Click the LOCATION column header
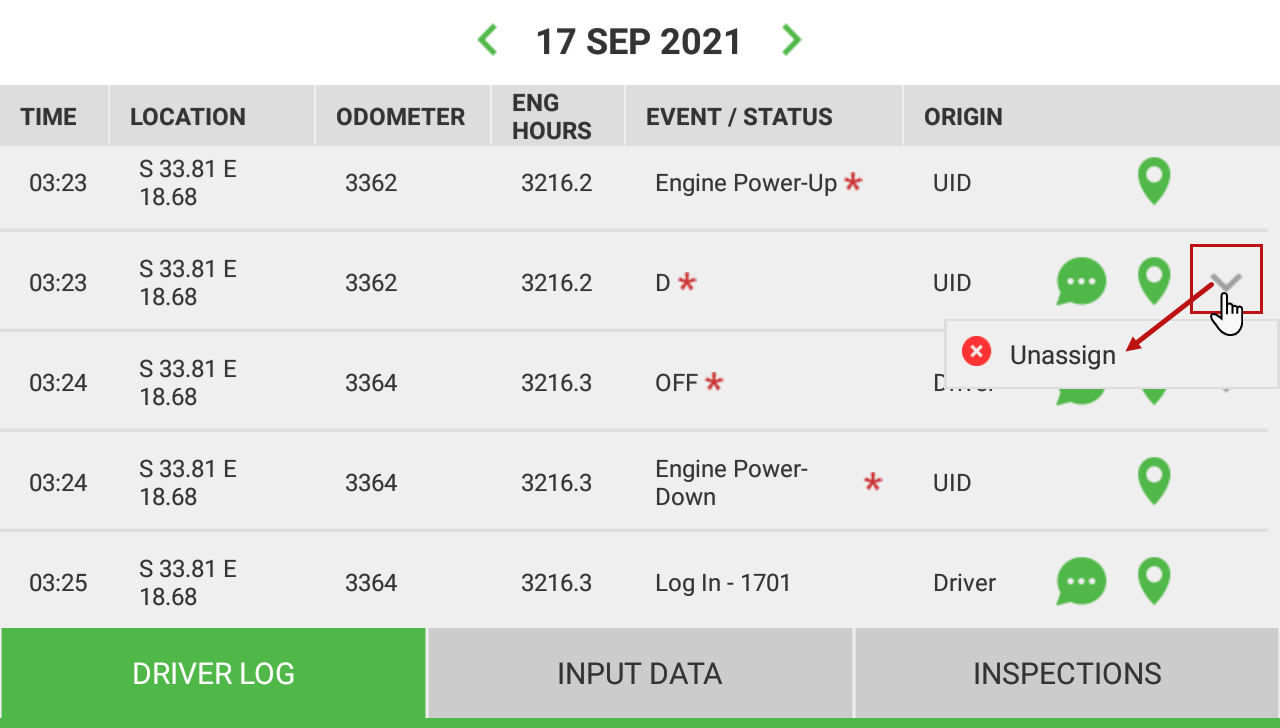The image size is (1280, 728). [188, 117]
